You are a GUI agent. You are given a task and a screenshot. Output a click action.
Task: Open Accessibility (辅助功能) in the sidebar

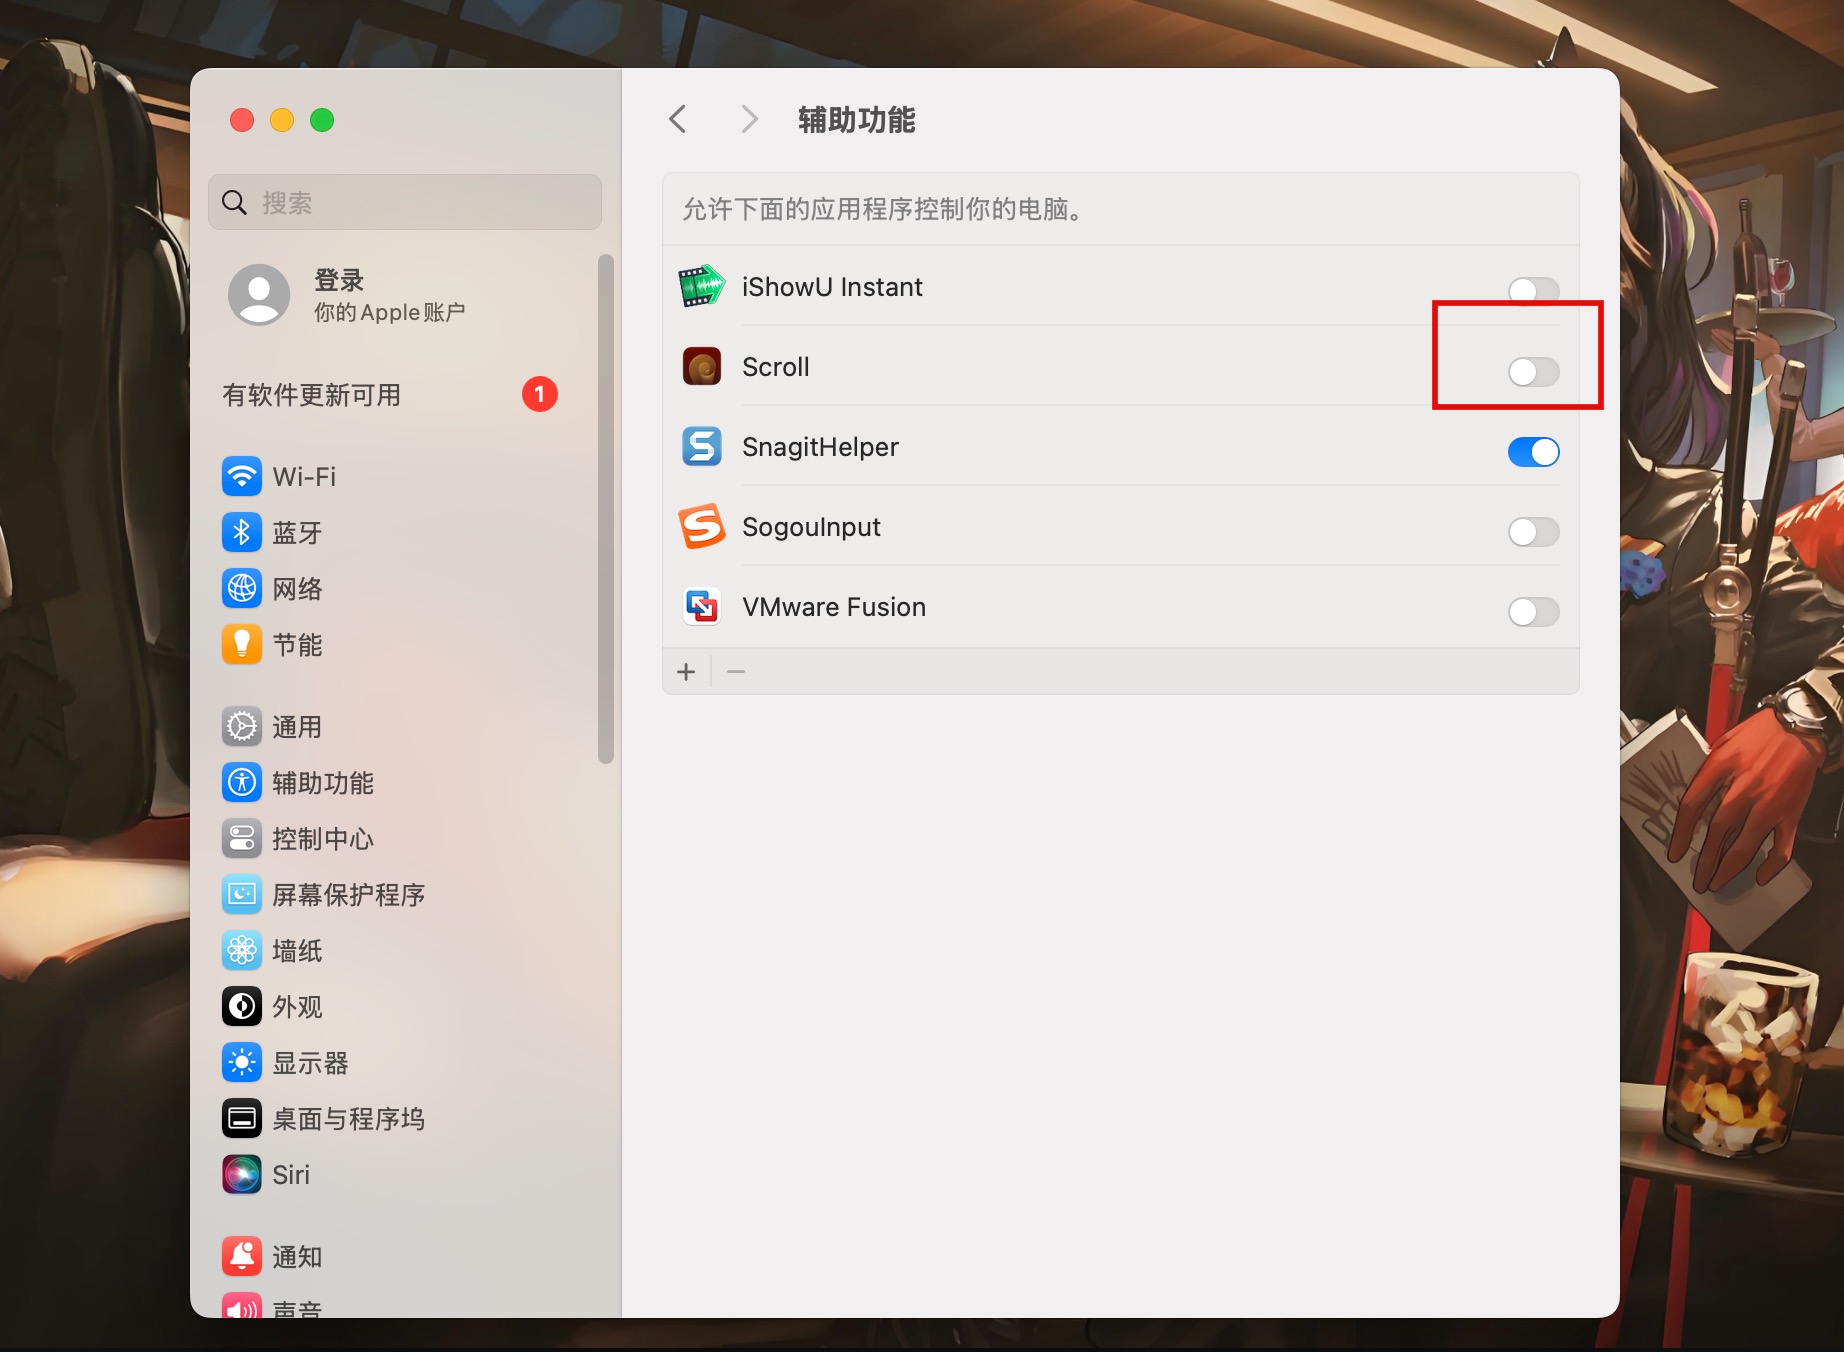pos(322,782)
